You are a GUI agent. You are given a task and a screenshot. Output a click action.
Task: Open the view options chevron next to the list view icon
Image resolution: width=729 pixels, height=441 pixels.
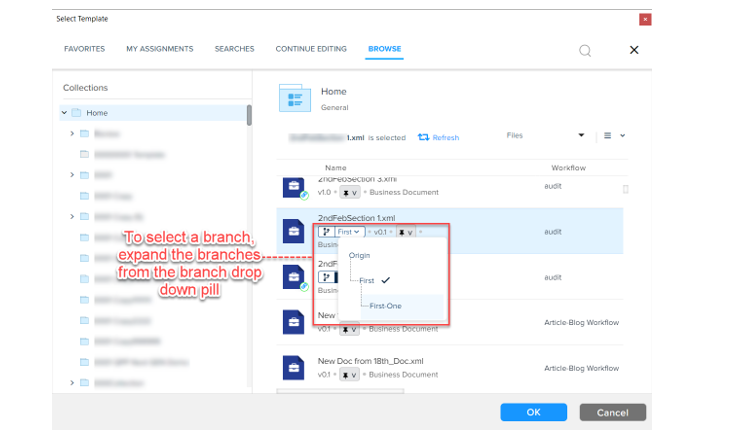(x=623, y=136)
